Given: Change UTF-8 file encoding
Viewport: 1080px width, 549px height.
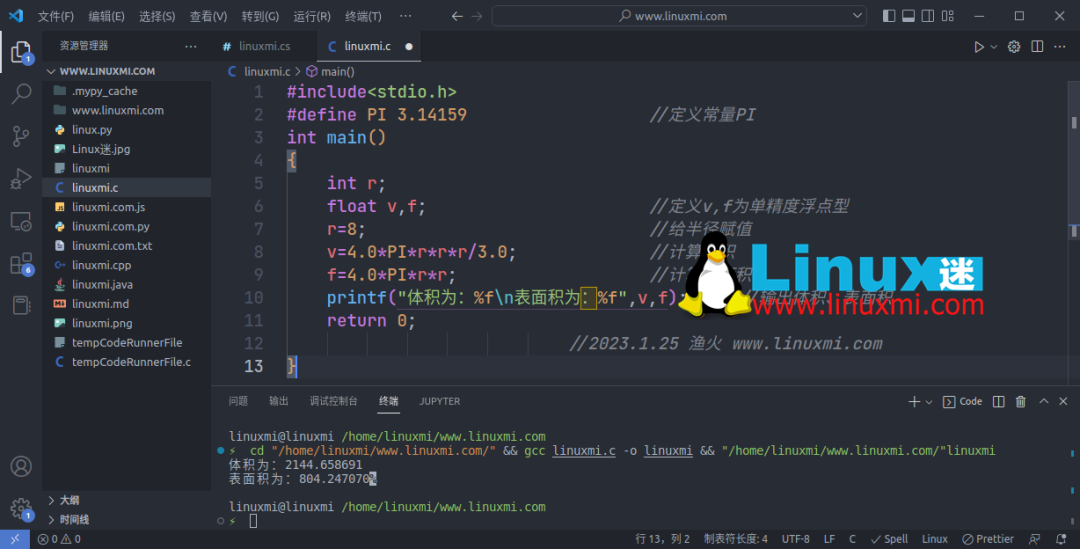Looking at the screenshot, I should pos(796,539).
